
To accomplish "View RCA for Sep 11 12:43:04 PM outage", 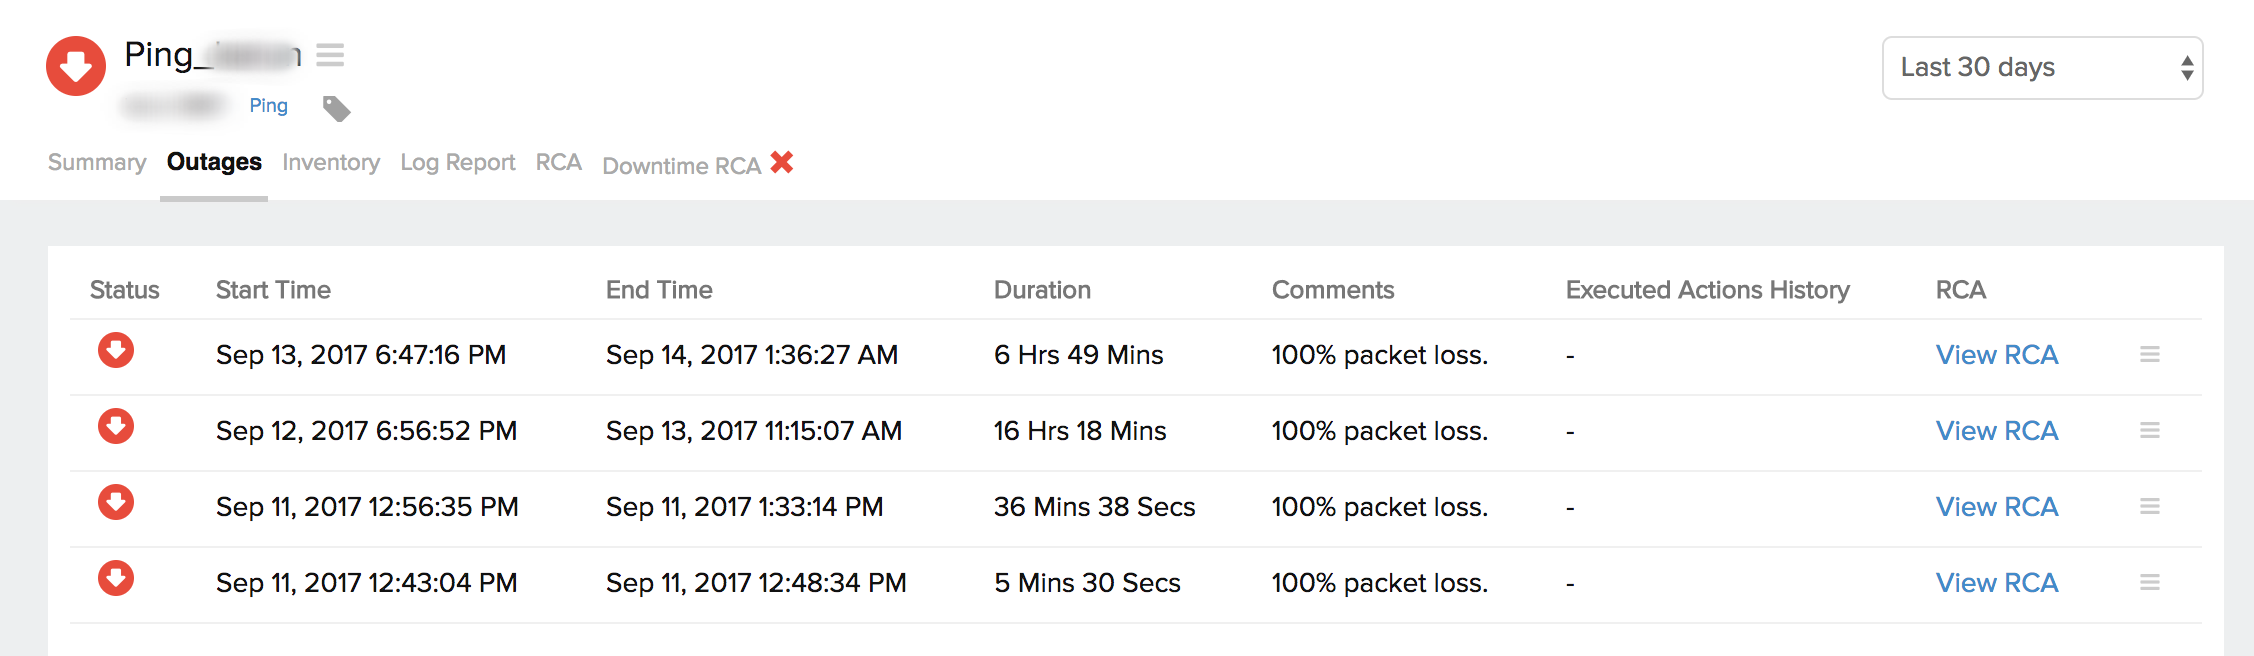I will click(1996, 583).
